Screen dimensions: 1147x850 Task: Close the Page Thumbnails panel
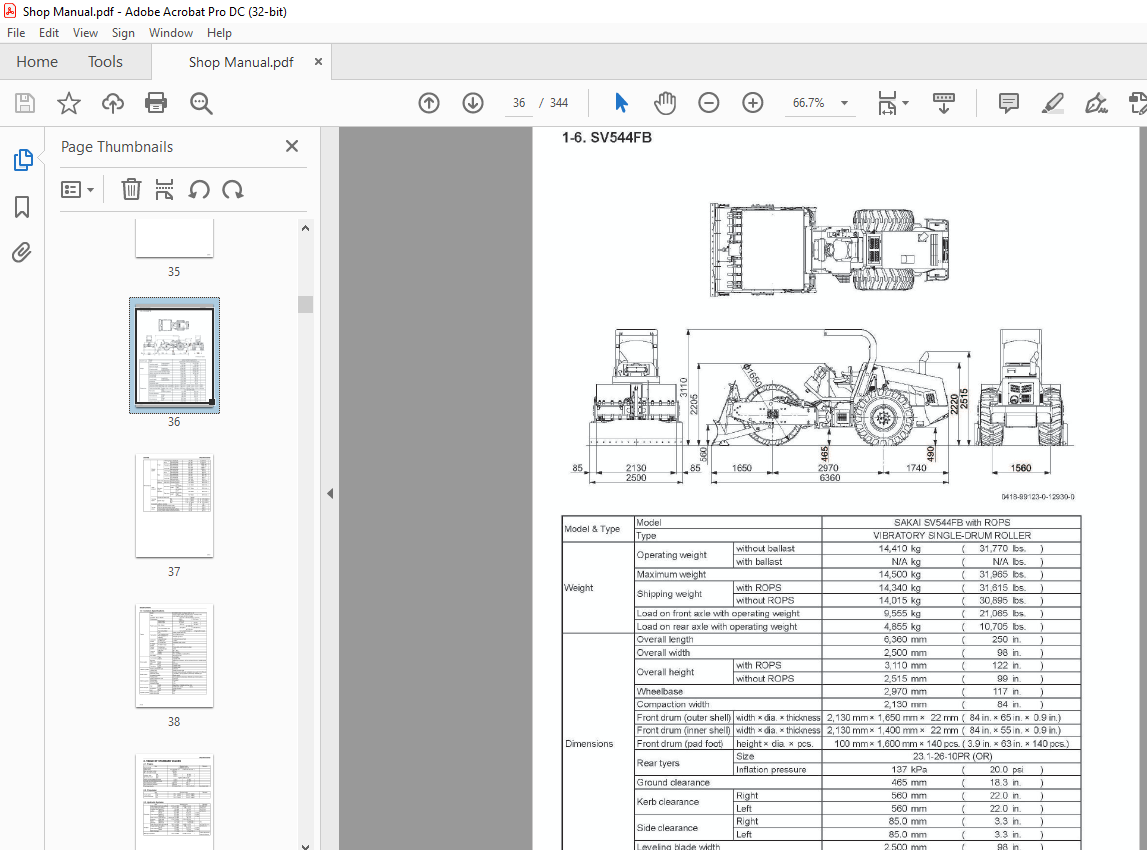click(x=292, y=146)
